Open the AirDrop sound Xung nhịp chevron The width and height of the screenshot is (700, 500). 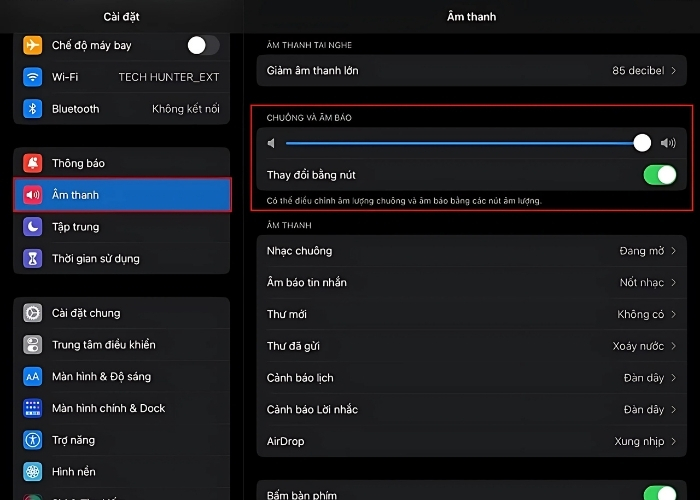pos(673,441)
